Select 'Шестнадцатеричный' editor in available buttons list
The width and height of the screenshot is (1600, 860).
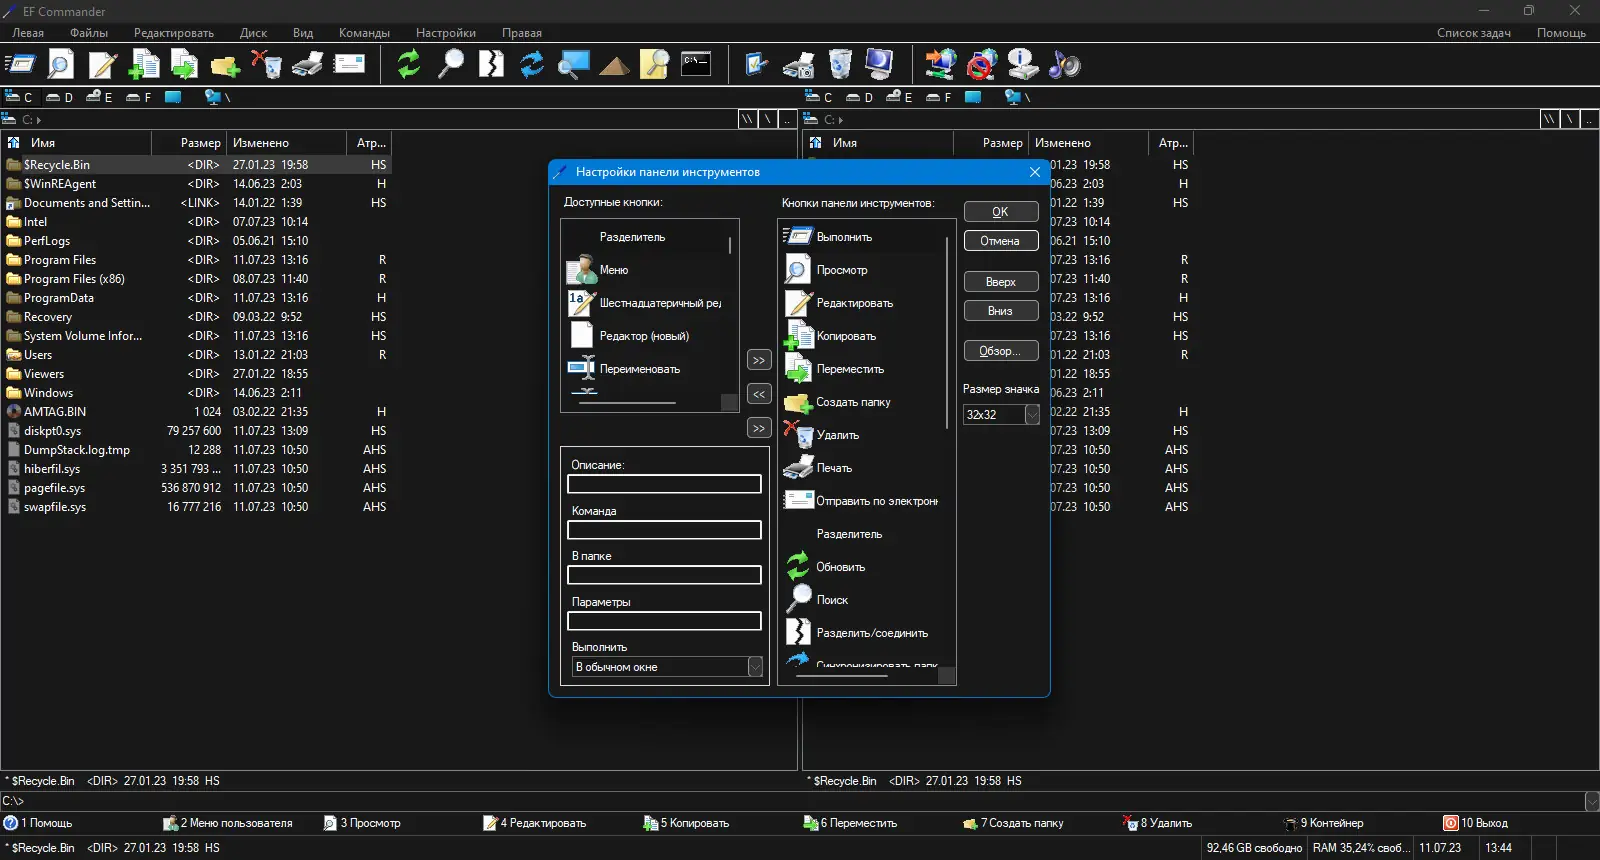[x=659, y=303]
